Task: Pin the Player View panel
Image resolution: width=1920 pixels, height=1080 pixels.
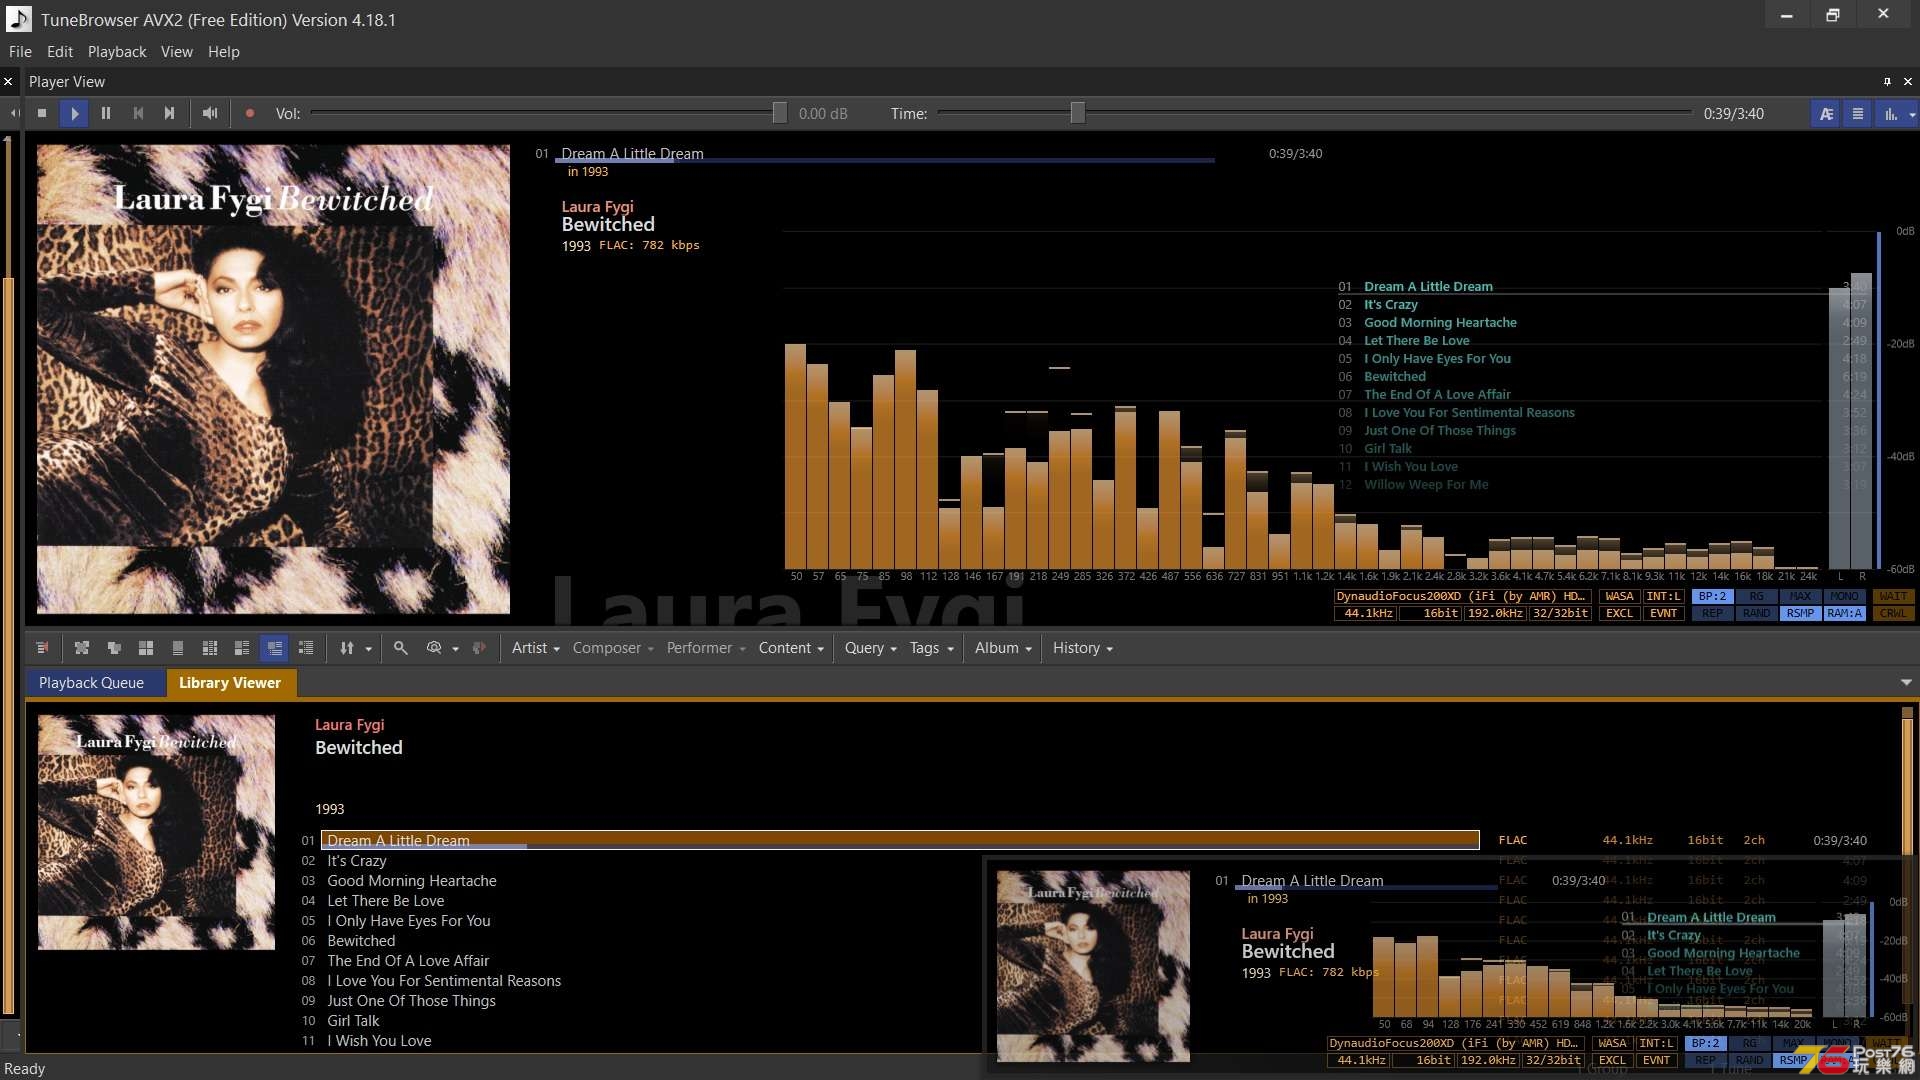Action: tap(1887, 82)
